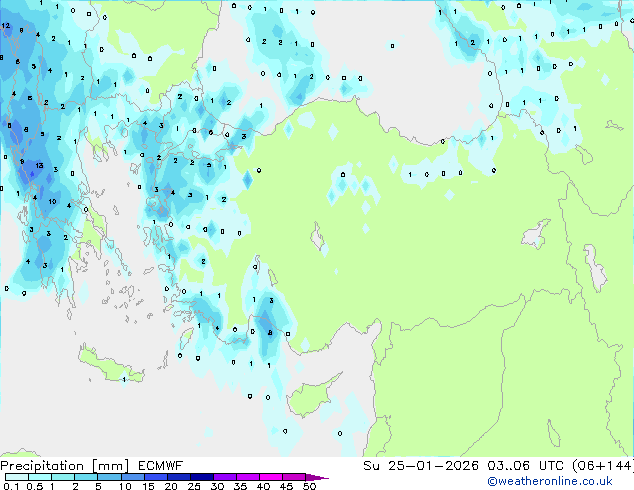Image resolution: width=634 pixels, height=490 pixels.
Task: Click the legend value 40
Action: point(263,486)
